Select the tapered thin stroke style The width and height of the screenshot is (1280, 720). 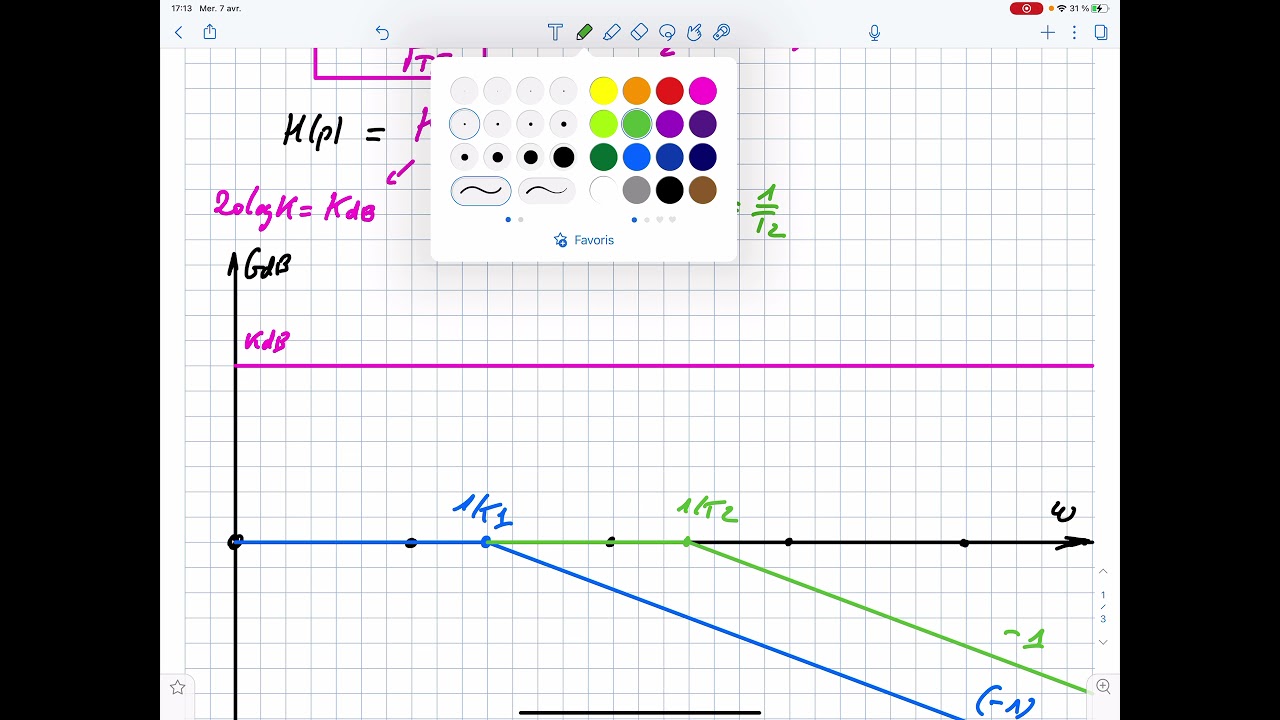point(546,190)
